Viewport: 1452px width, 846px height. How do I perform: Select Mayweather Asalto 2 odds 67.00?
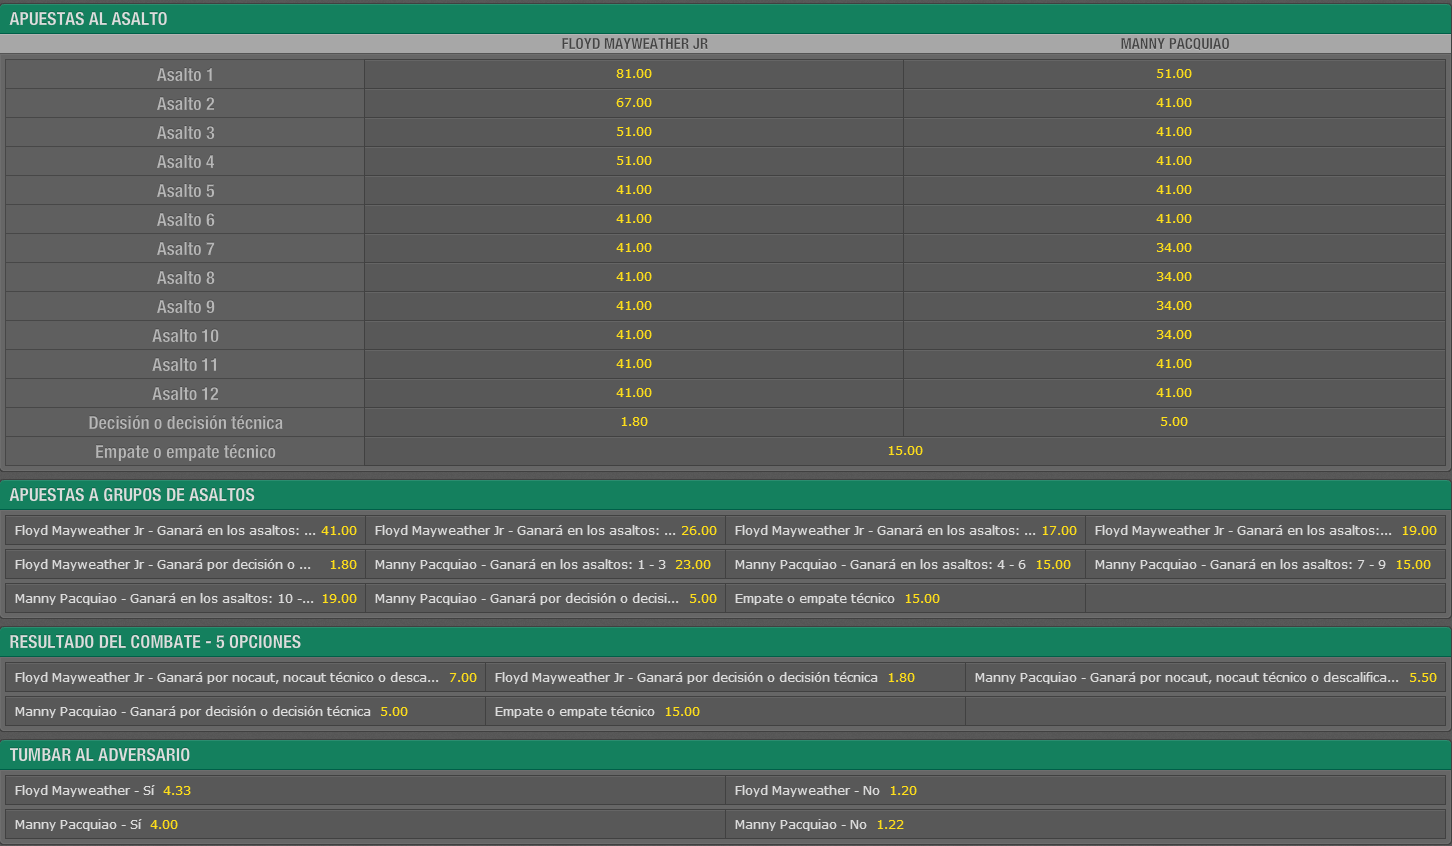point(634,103)
